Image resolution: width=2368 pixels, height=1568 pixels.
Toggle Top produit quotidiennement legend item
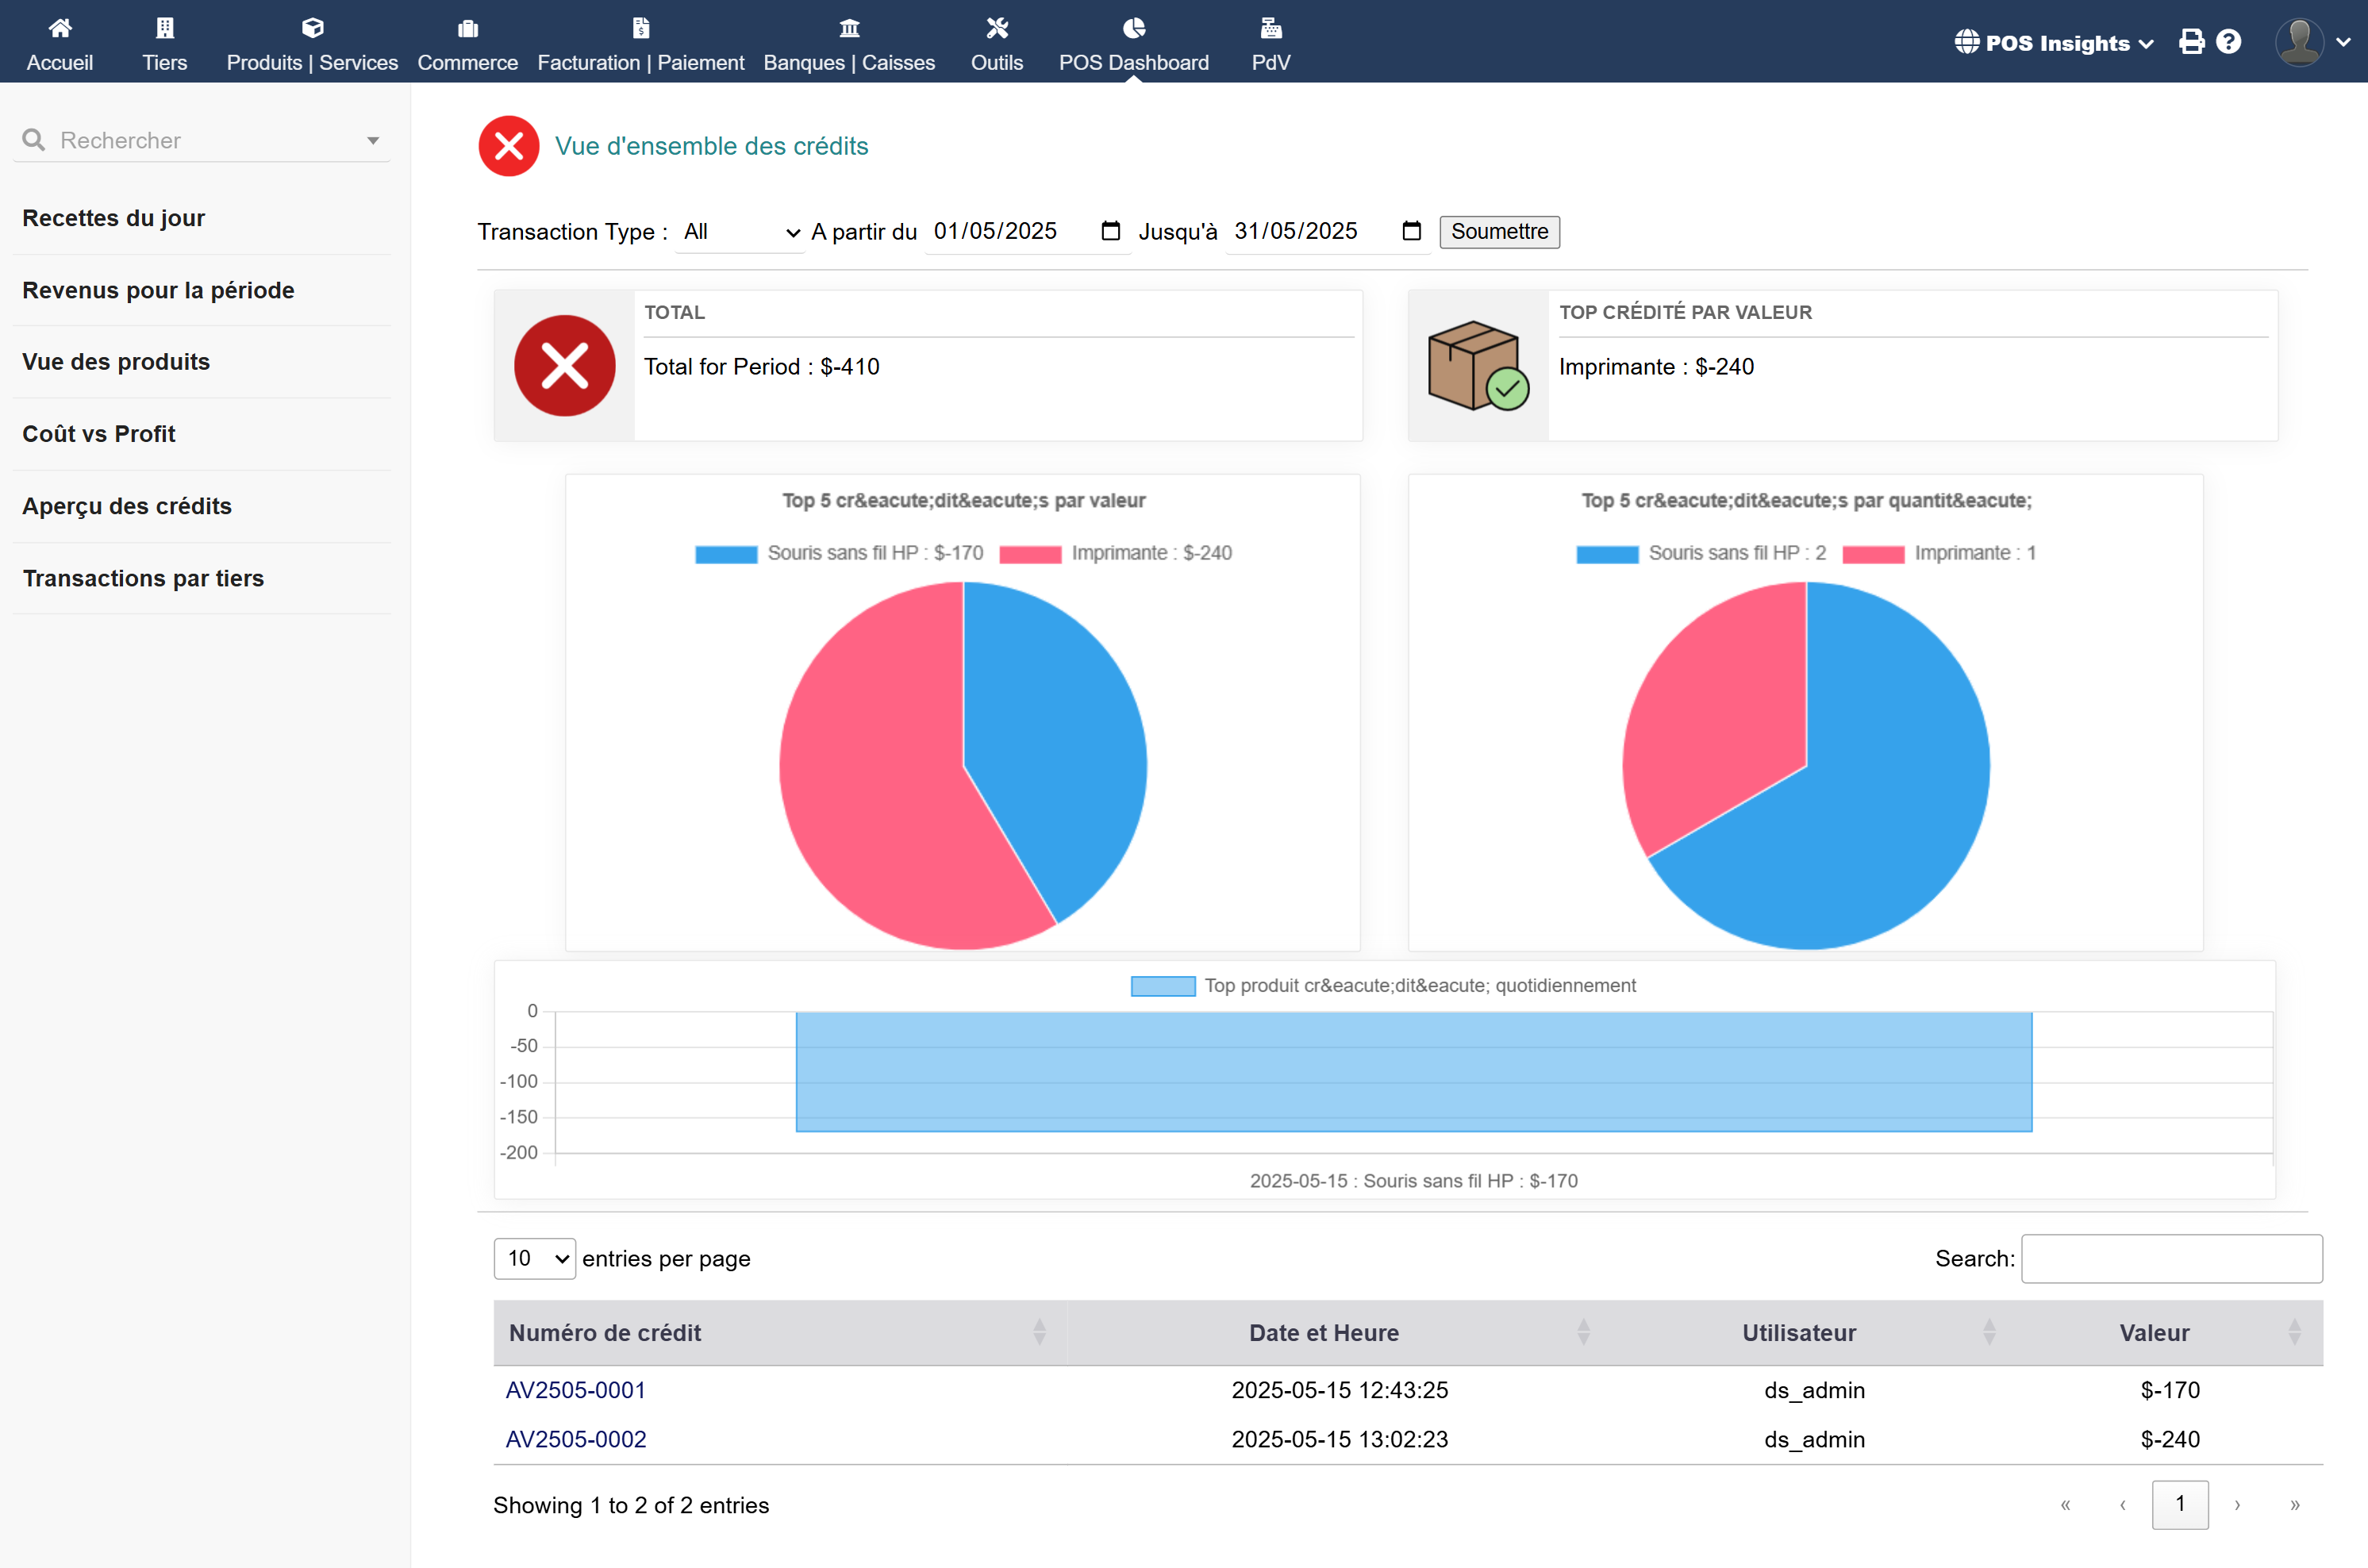tap(1383, 986)
